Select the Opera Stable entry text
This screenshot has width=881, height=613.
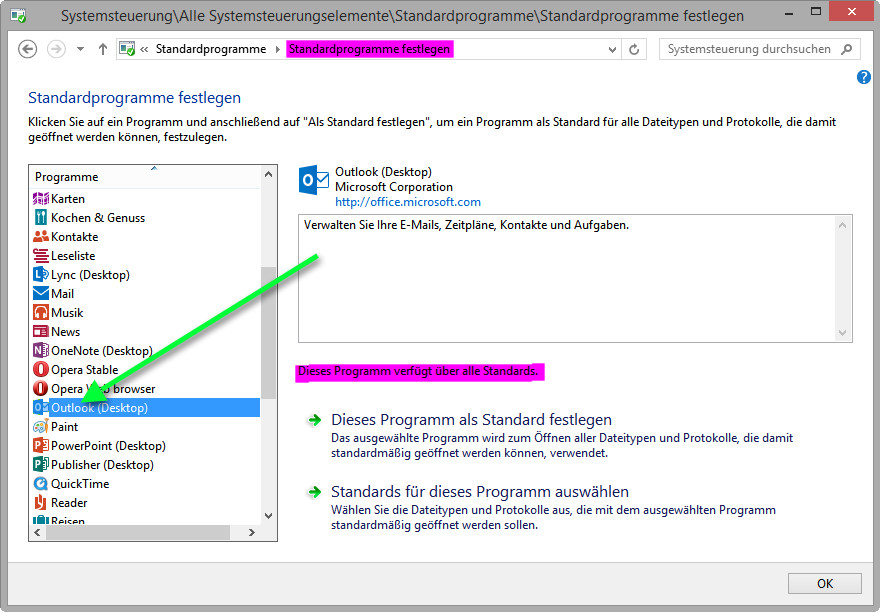pos(85,370)
